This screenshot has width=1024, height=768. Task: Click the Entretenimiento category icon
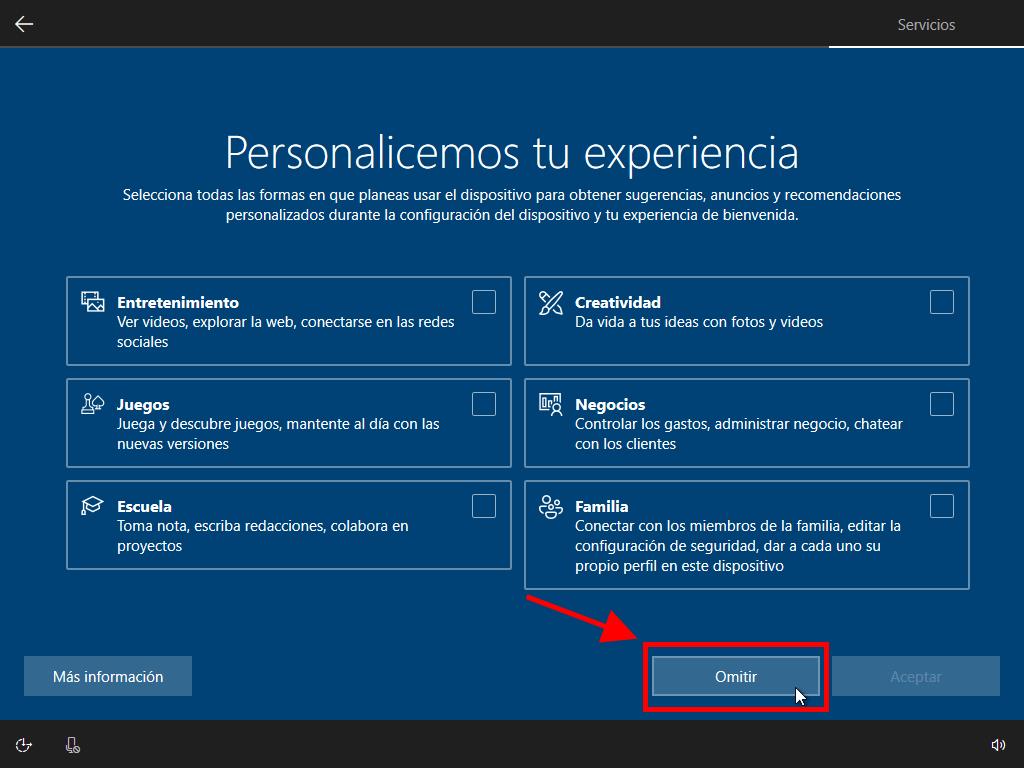(92, 302)
